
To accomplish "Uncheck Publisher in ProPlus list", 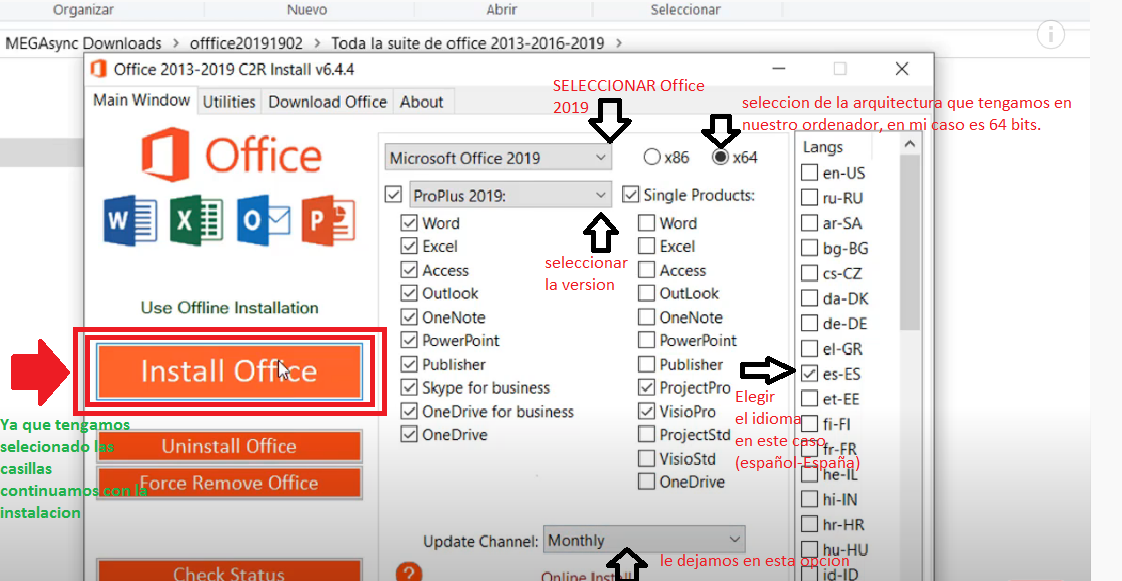I will pos(409,365).
